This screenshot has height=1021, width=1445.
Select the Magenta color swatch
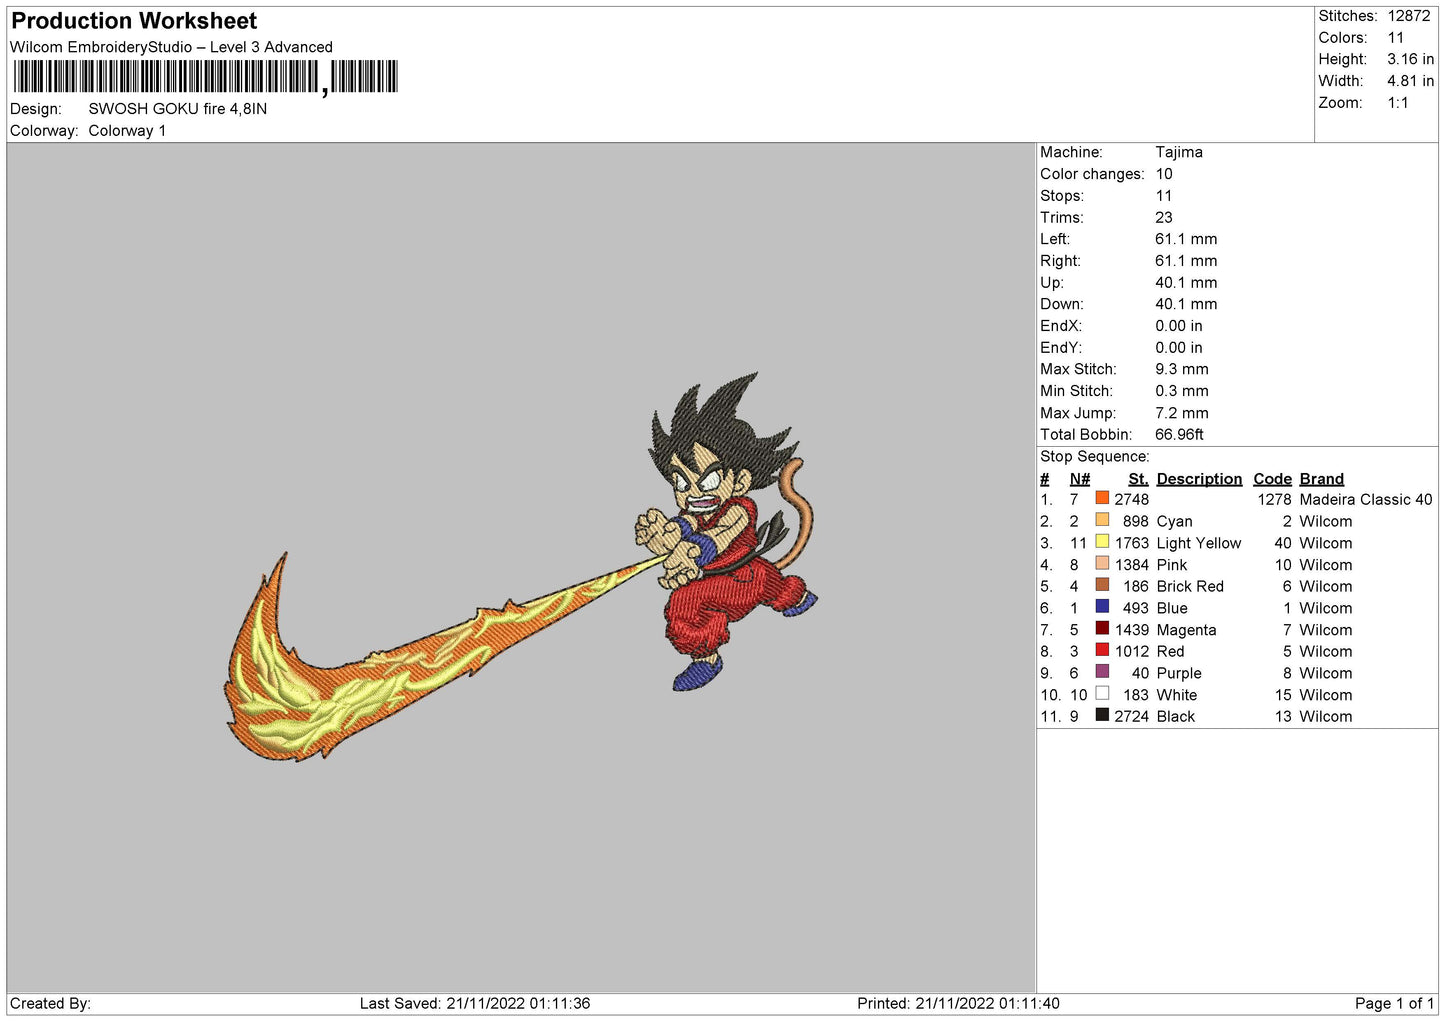[1101, 629]
